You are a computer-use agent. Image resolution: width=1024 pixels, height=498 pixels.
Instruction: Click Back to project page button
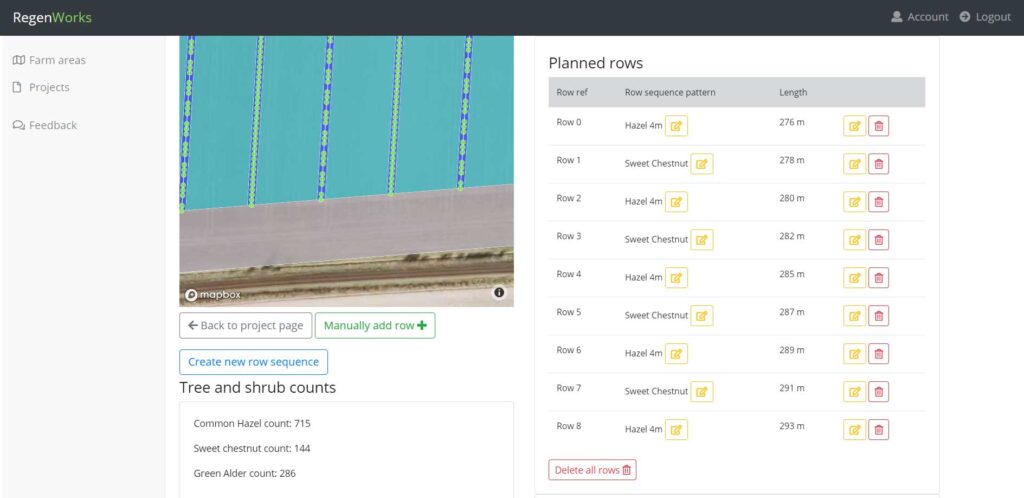(x=246, y=326)
